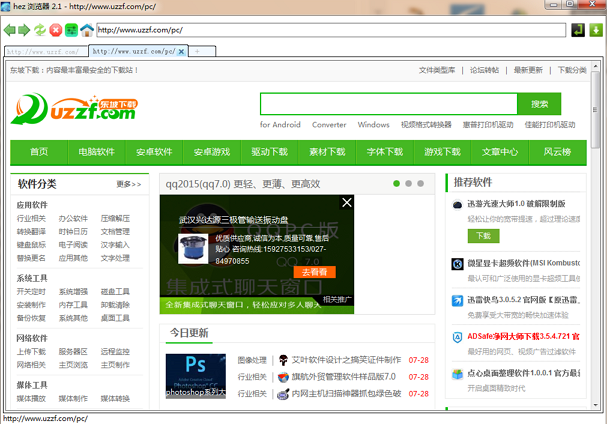Click the 迅游光速大师 app icon

click(x=457, y=204)
